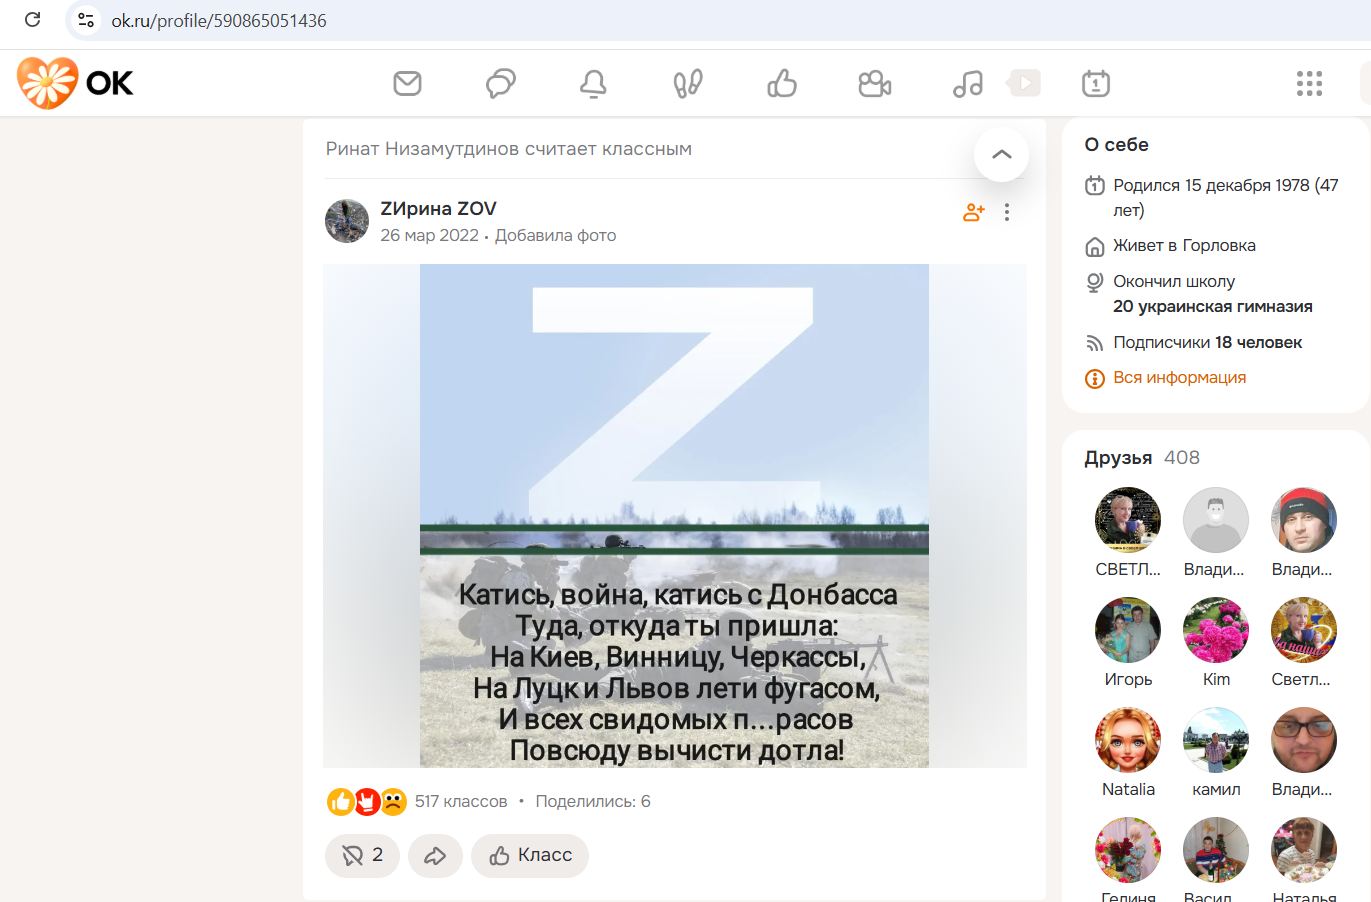Viewport: 1371px width, 902px height.
Task: Open friend Kim flower avatar
Action: pyautogui.click(x=1216, y=630)
